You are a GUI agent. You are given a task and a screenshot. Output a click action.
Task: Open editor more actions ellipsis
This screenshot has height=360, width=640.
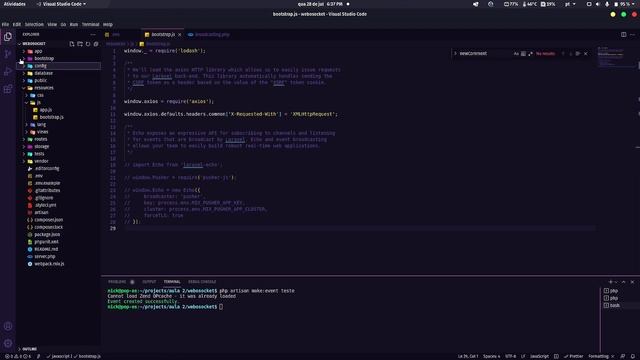[632, 35]
